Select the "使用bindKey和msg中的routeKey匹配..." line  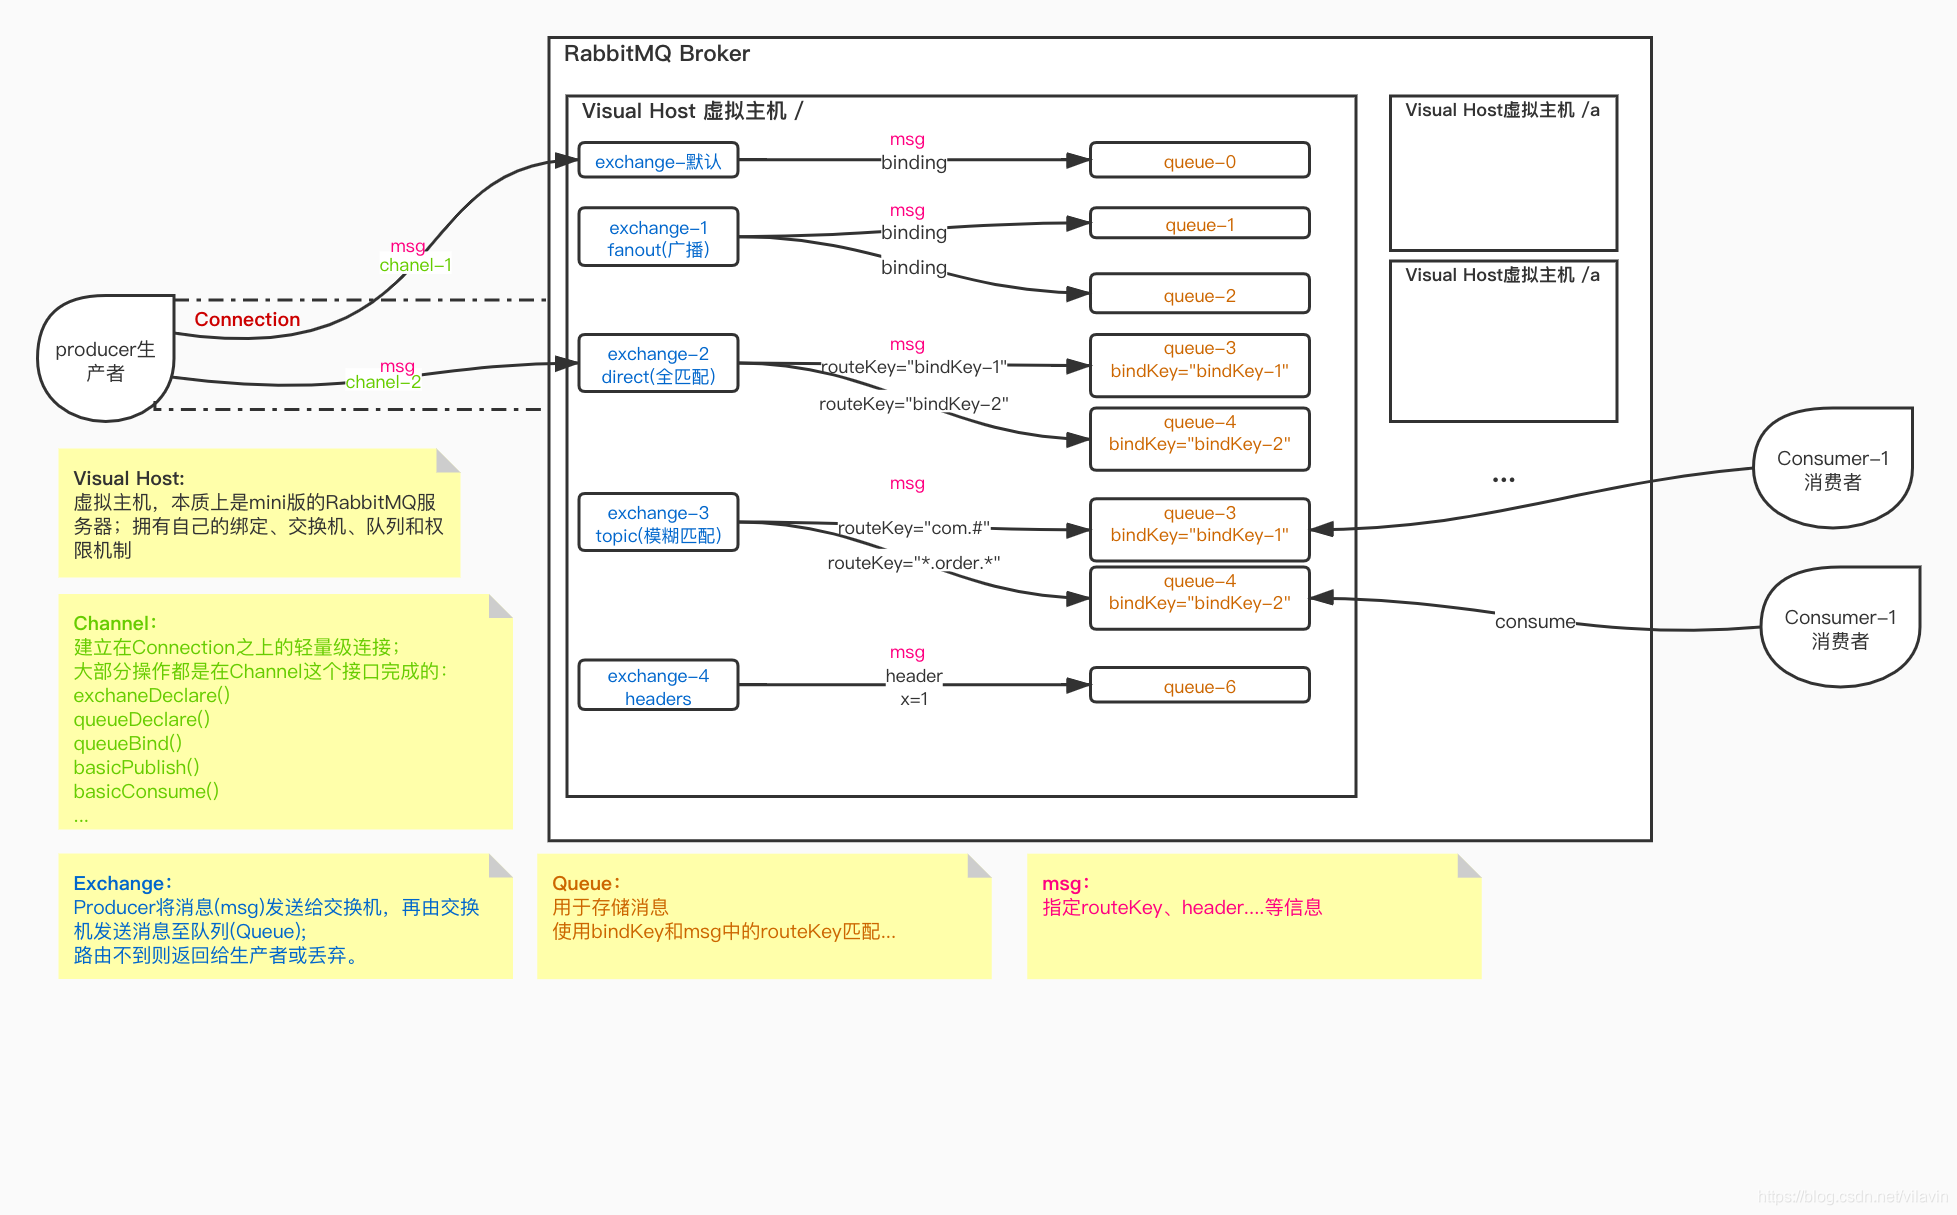pos(724,931)
